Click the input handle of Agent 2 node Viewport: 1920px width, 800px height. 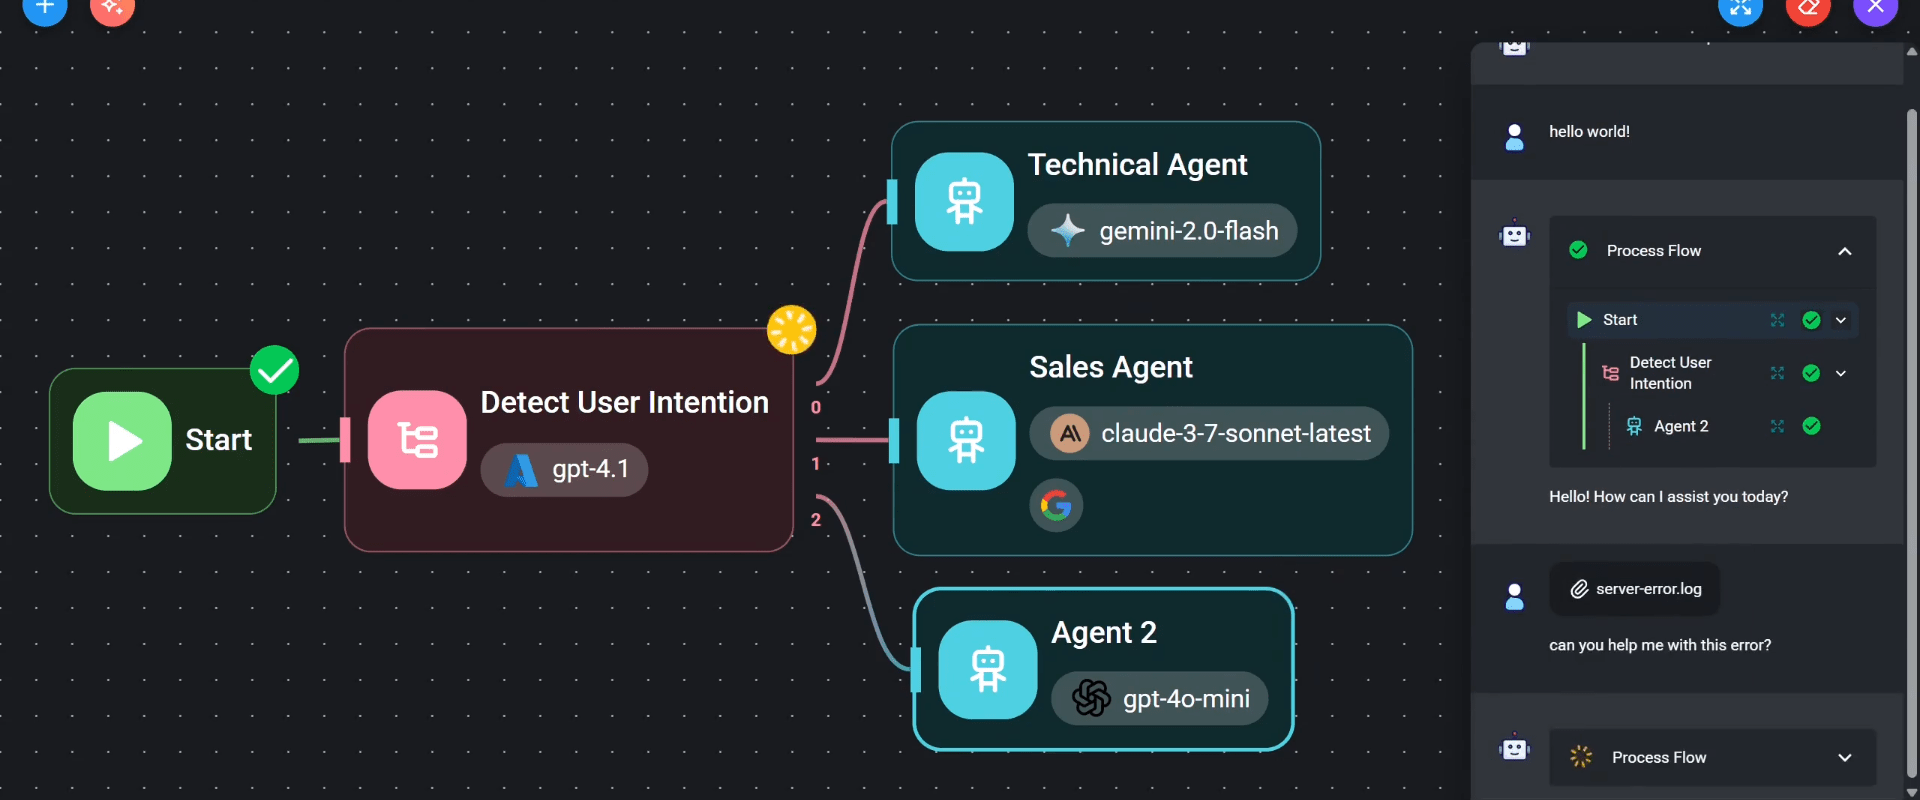[915, 670]
